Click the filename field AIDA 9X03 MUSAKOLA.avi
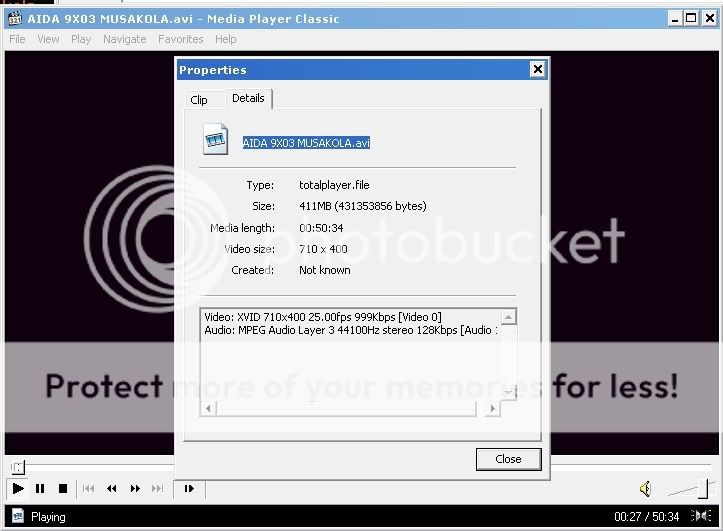Image resolution: width=723 pixels, height=531 pixels. point(306,143)
